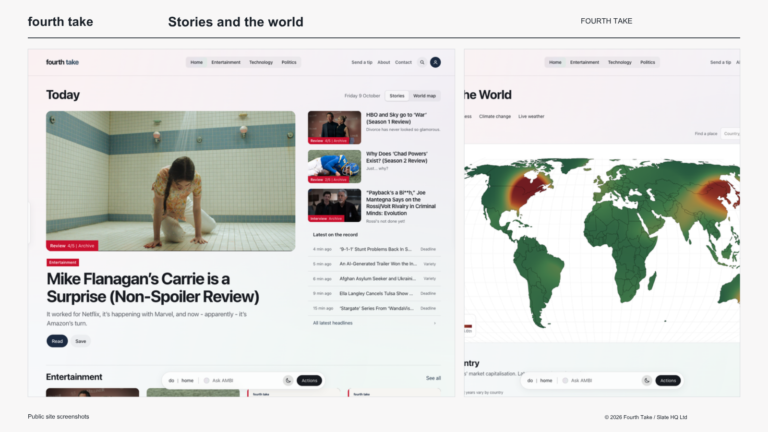The image size is (768, 432).
Task: Open headline HBO and Sky go to 'War'
Action: (x=396, y=118)
